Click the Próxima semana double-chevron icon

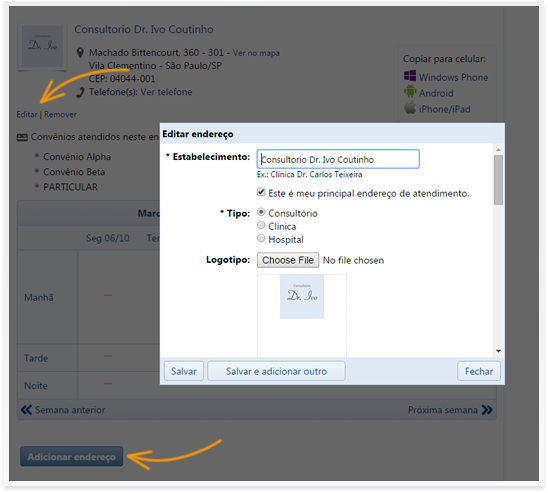click(487, 410)
